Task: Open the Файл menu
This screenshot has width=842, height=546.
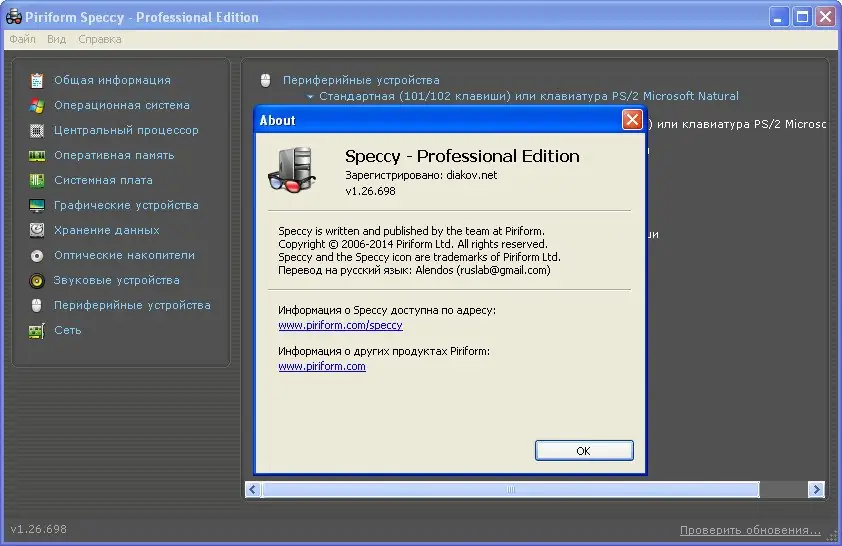Action: point(22,39)
